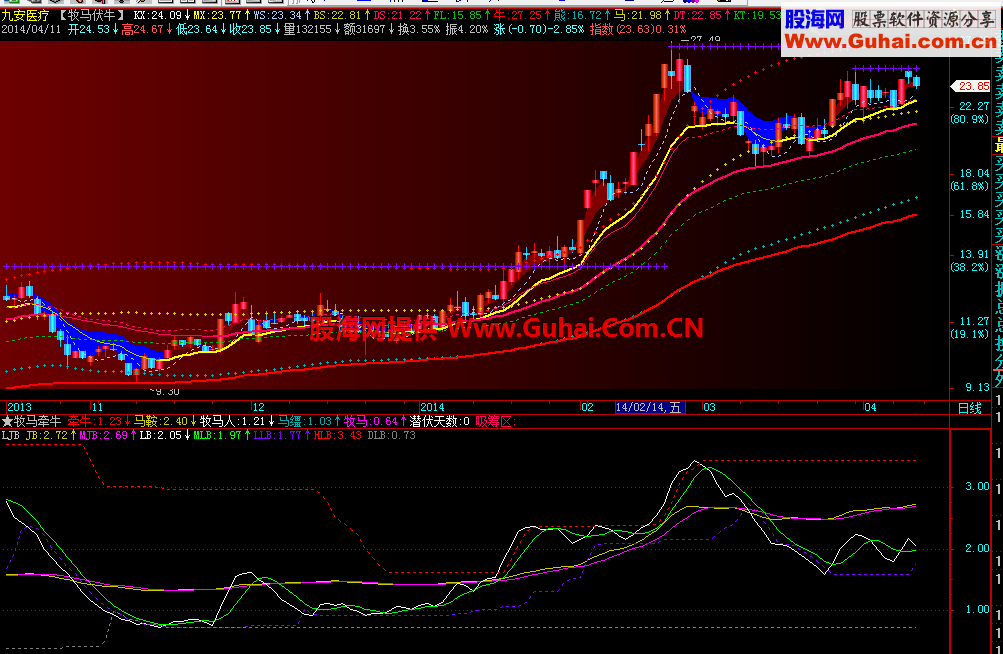1003x654 pixels.
Task: Click the 牵牛:1.23 value
Action: point(95,422)
